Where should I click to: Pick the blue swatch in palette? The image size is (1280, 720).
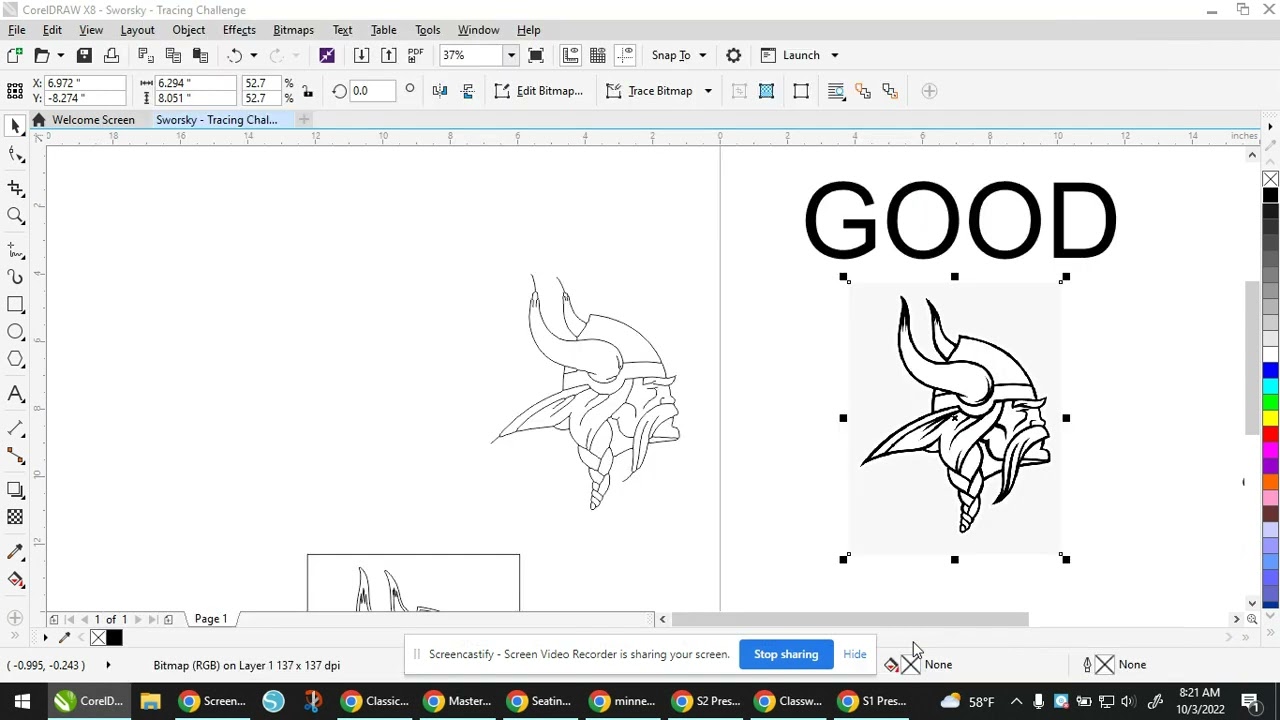1270,371
